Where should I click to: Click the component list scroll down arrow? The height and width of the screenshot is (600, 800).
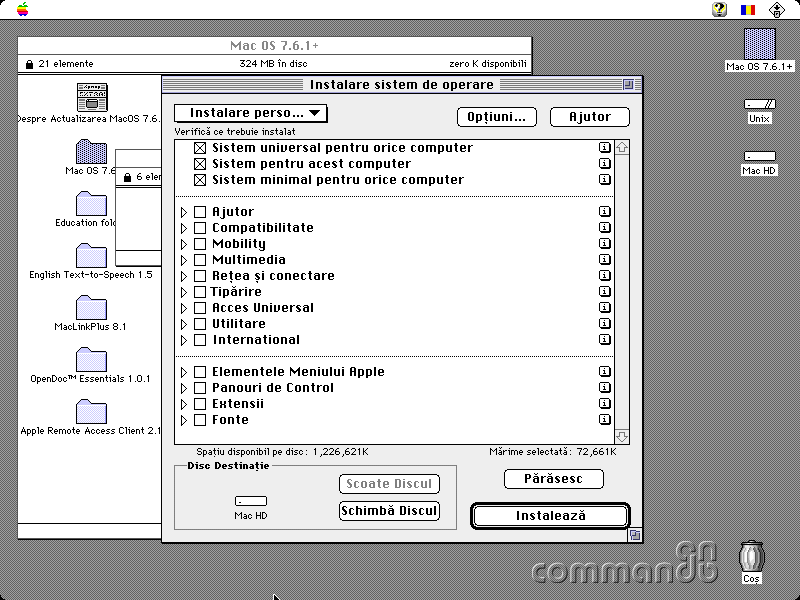pos(622,437)
